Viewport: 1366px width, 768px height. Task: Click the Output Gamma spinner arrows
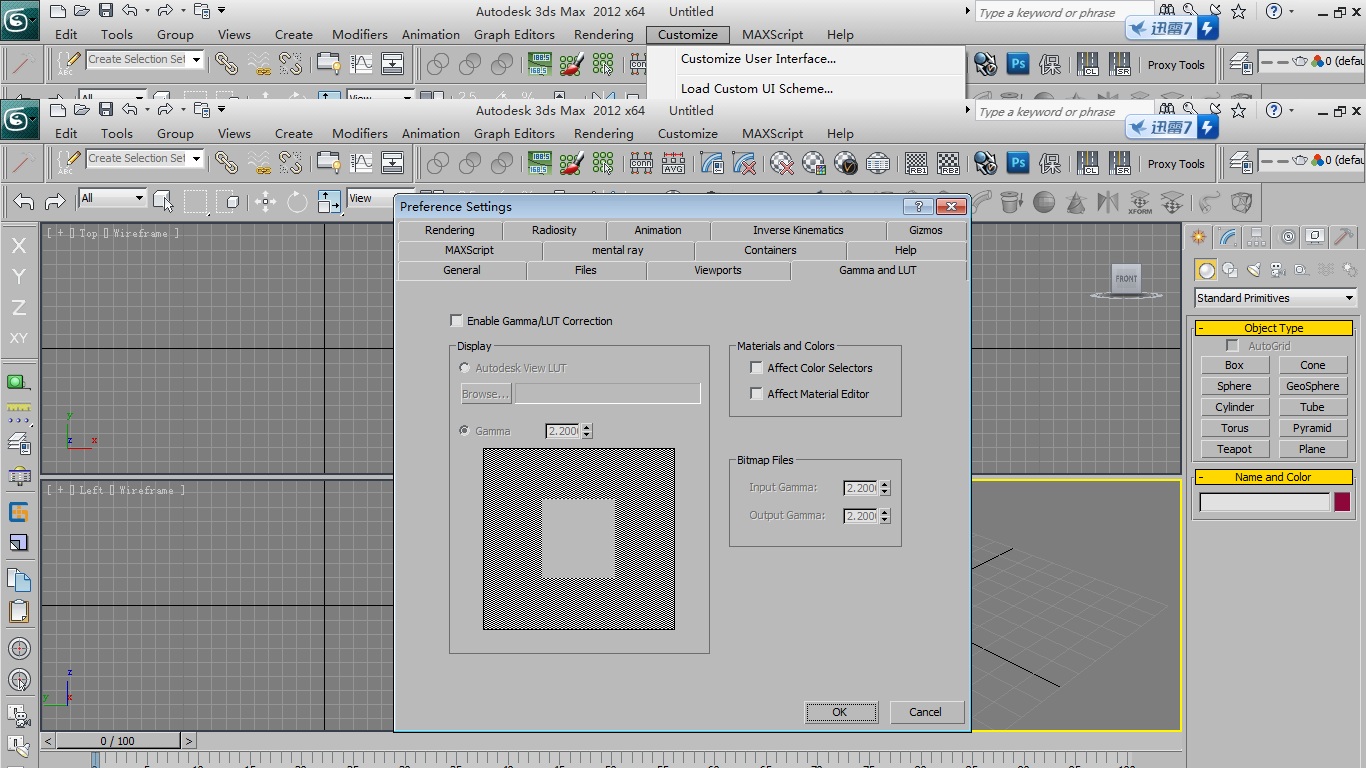pyautogui.click(x=884, y=516)
